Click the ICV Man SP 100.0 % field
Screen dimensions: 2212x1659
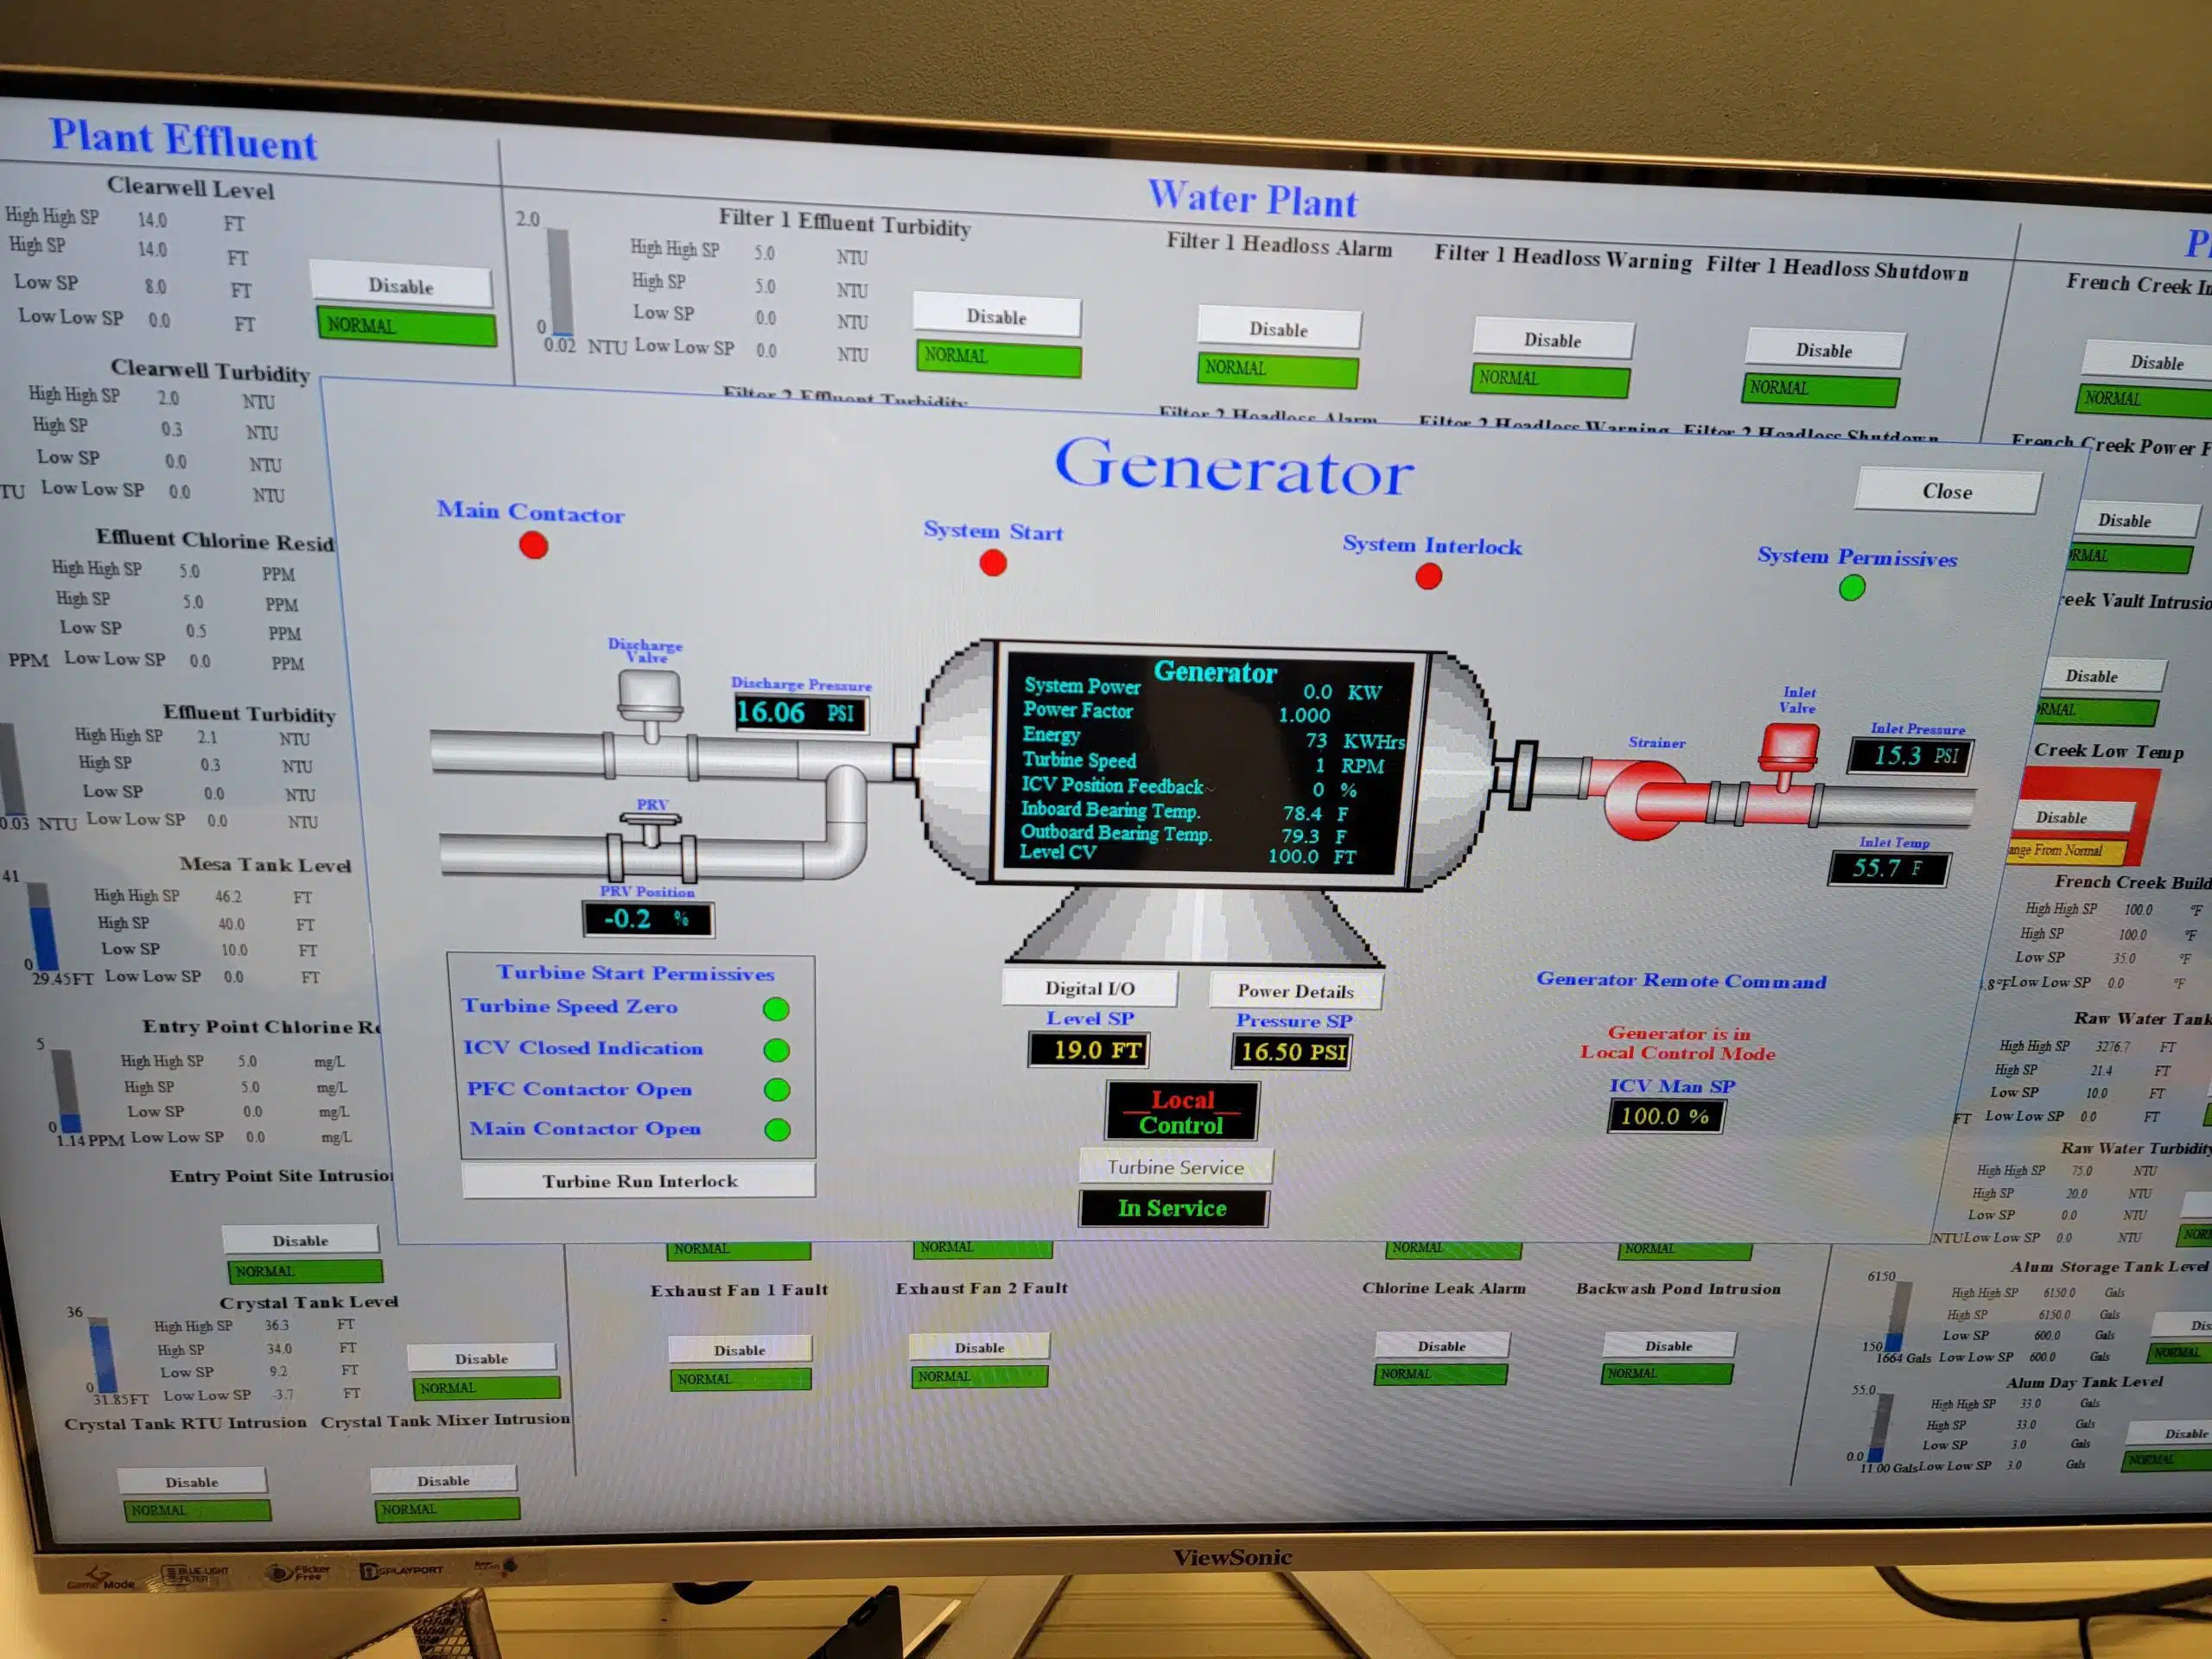[1664, 1116]
